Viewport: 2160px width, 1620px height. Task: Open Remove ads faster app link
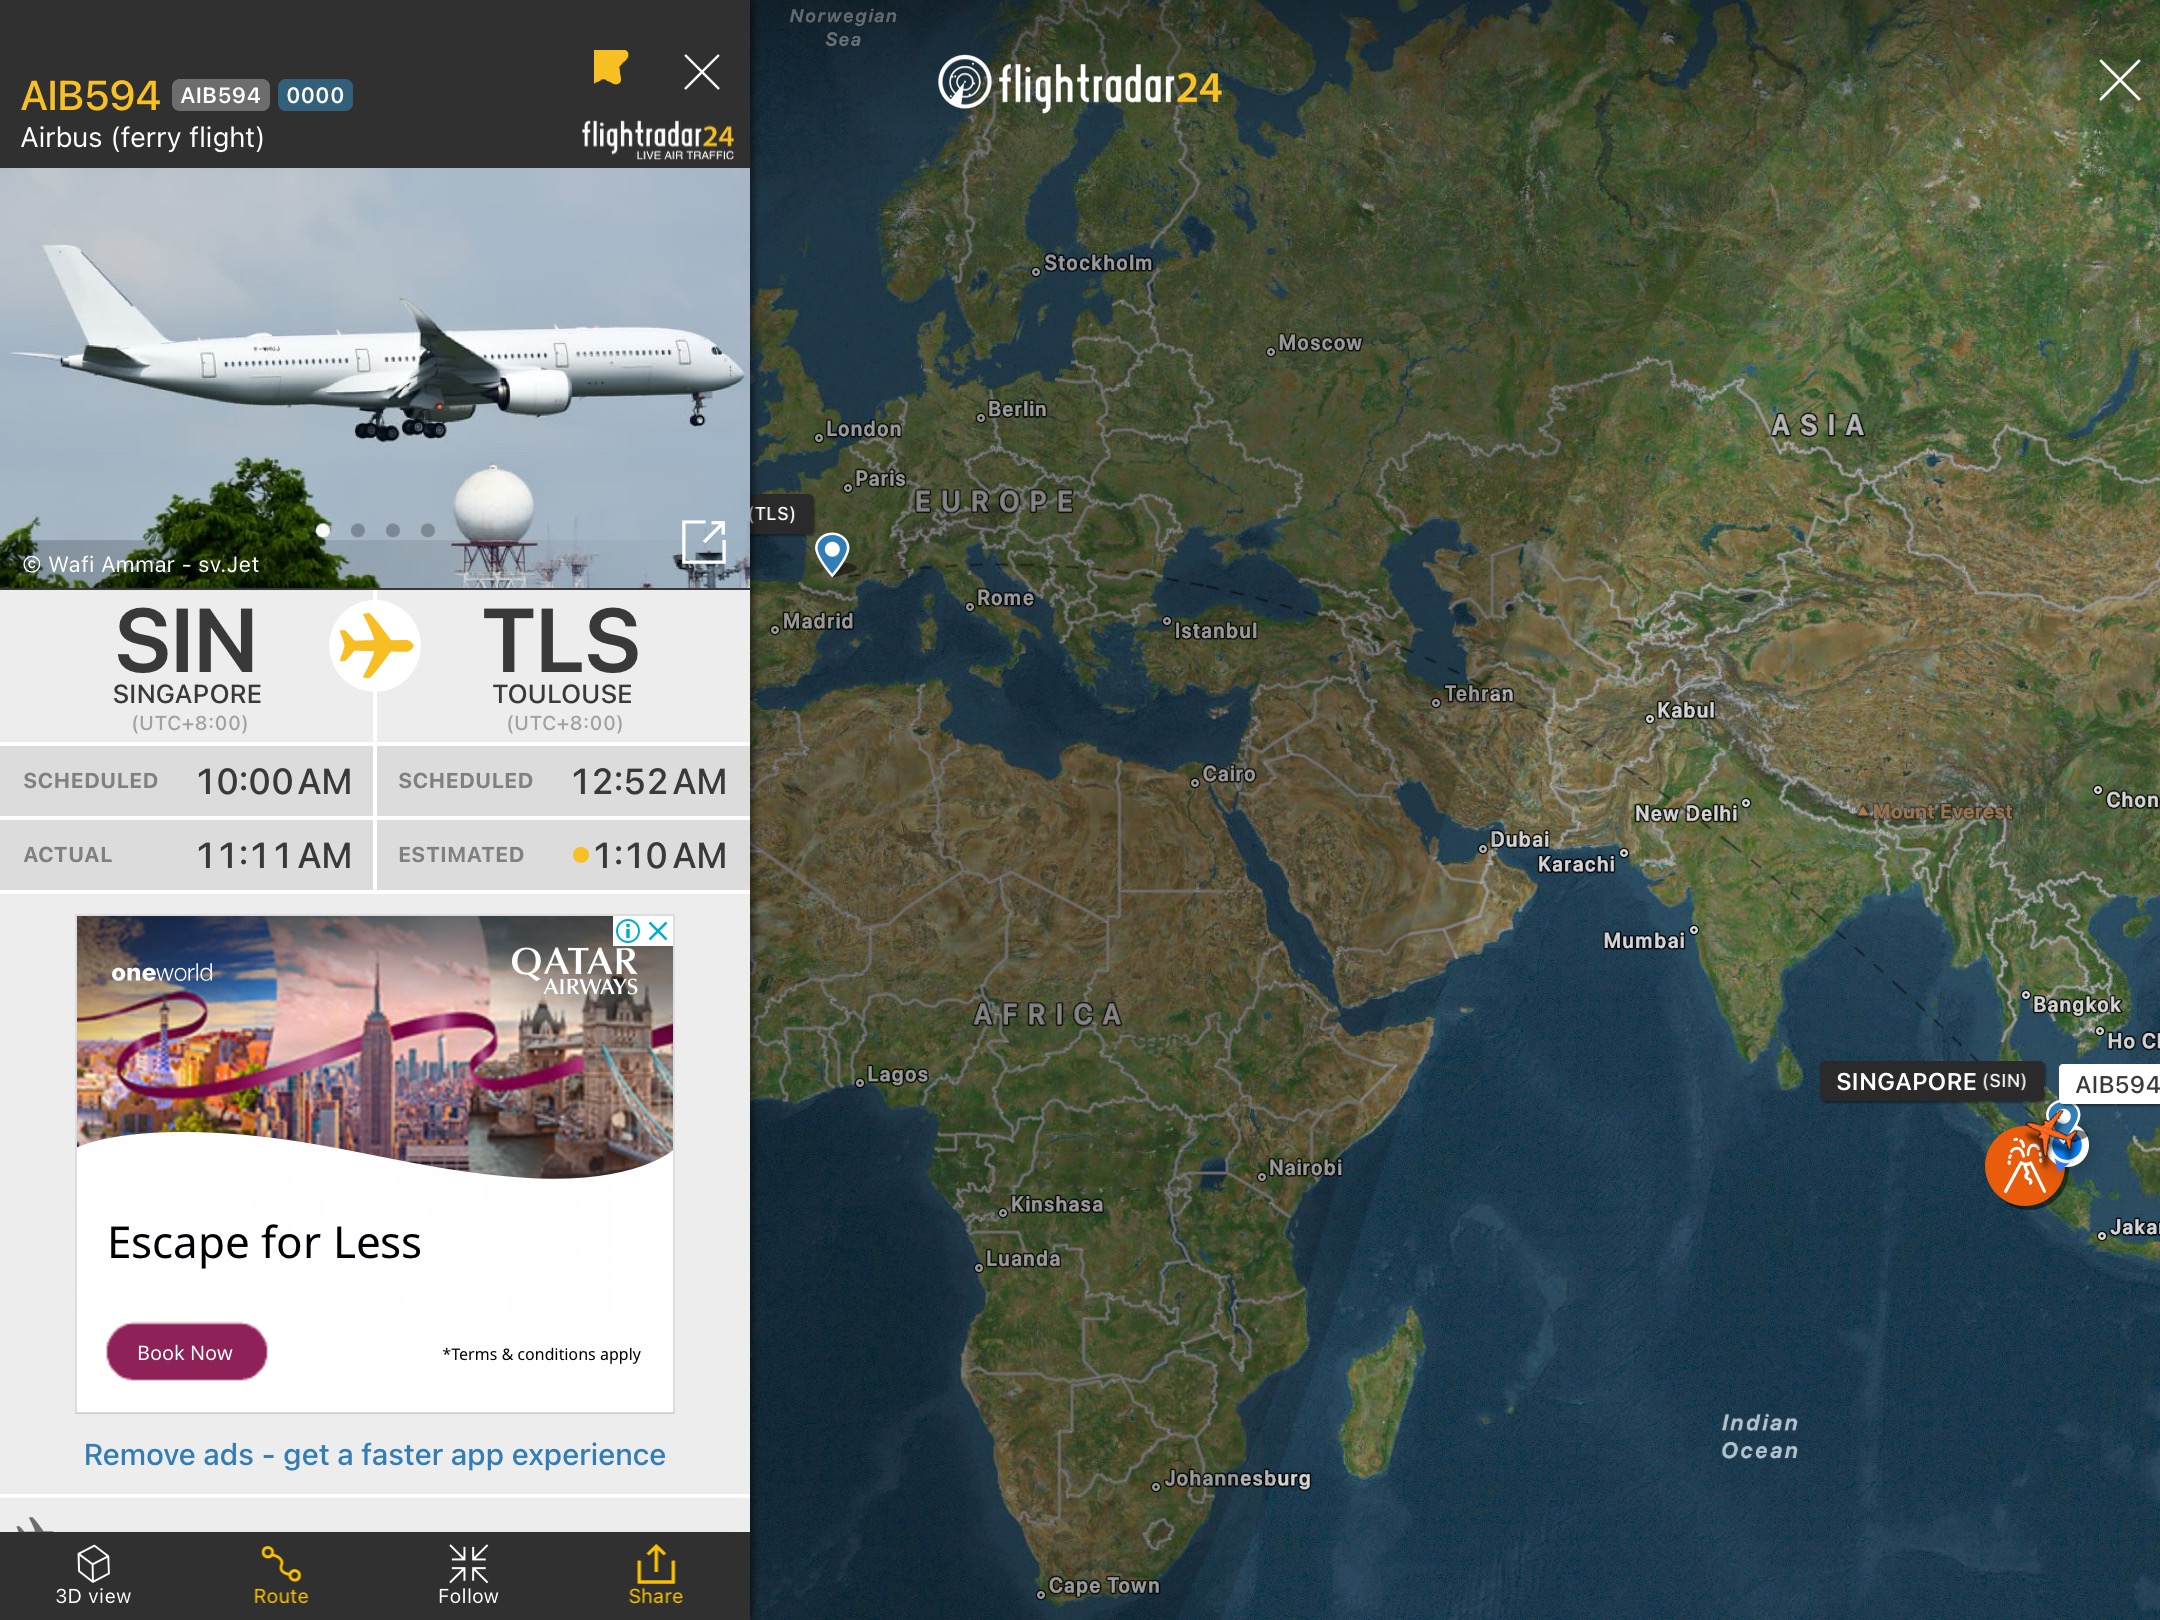(374, 1454)
